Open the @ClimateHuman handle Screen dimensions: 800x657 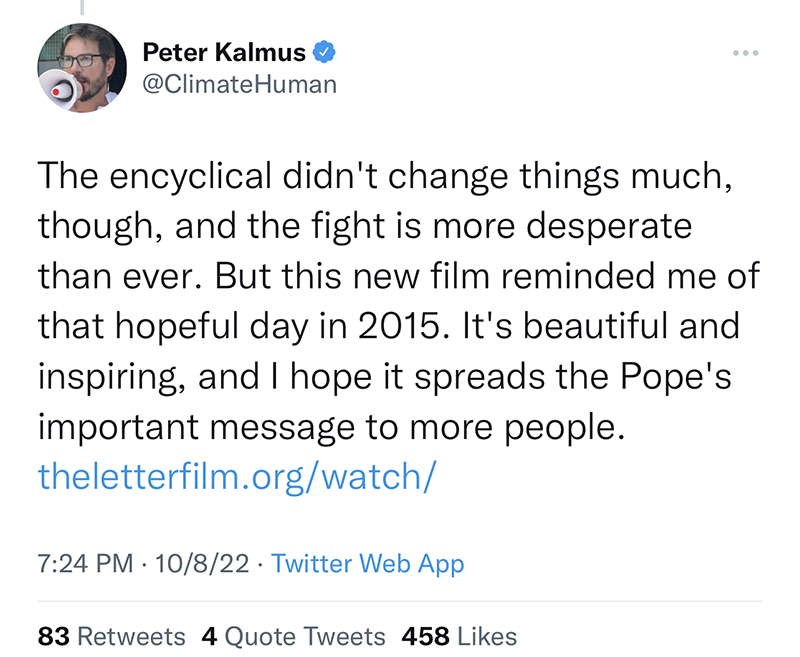tap(241, 84)
